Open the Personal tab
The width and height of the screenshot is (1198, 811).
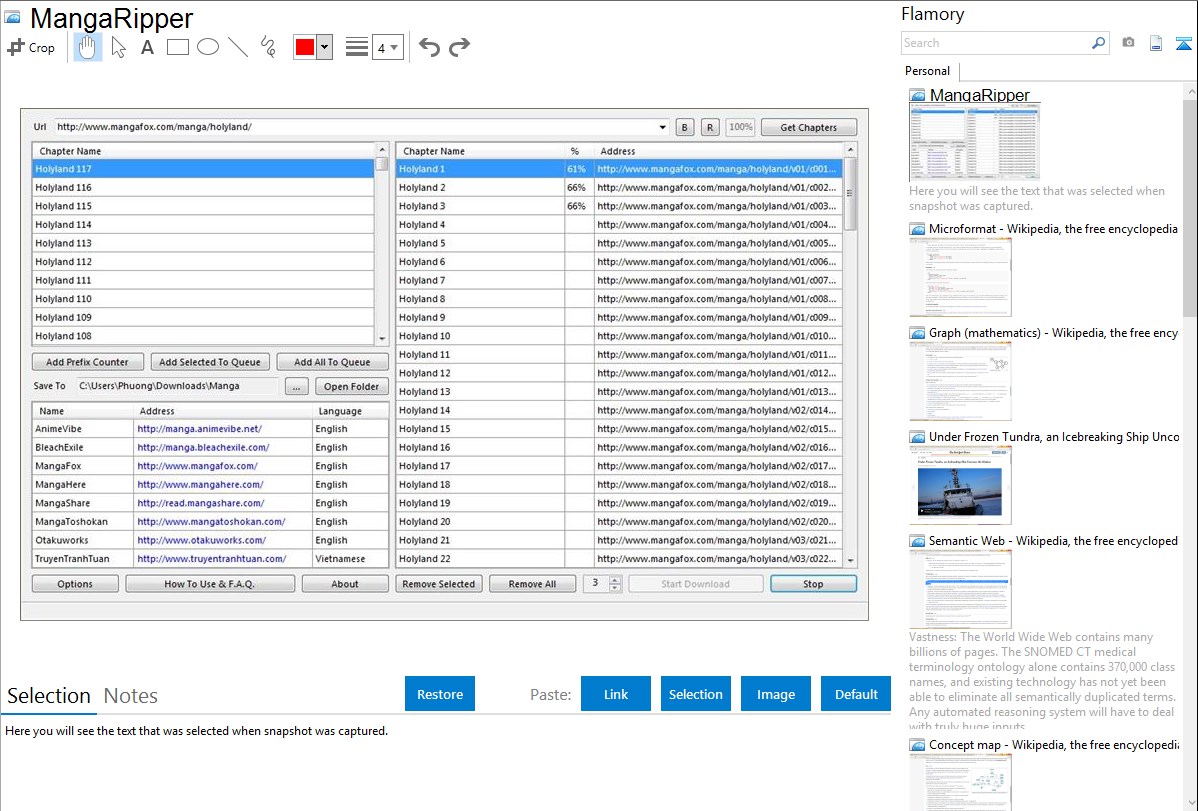[x=927, y=71]
